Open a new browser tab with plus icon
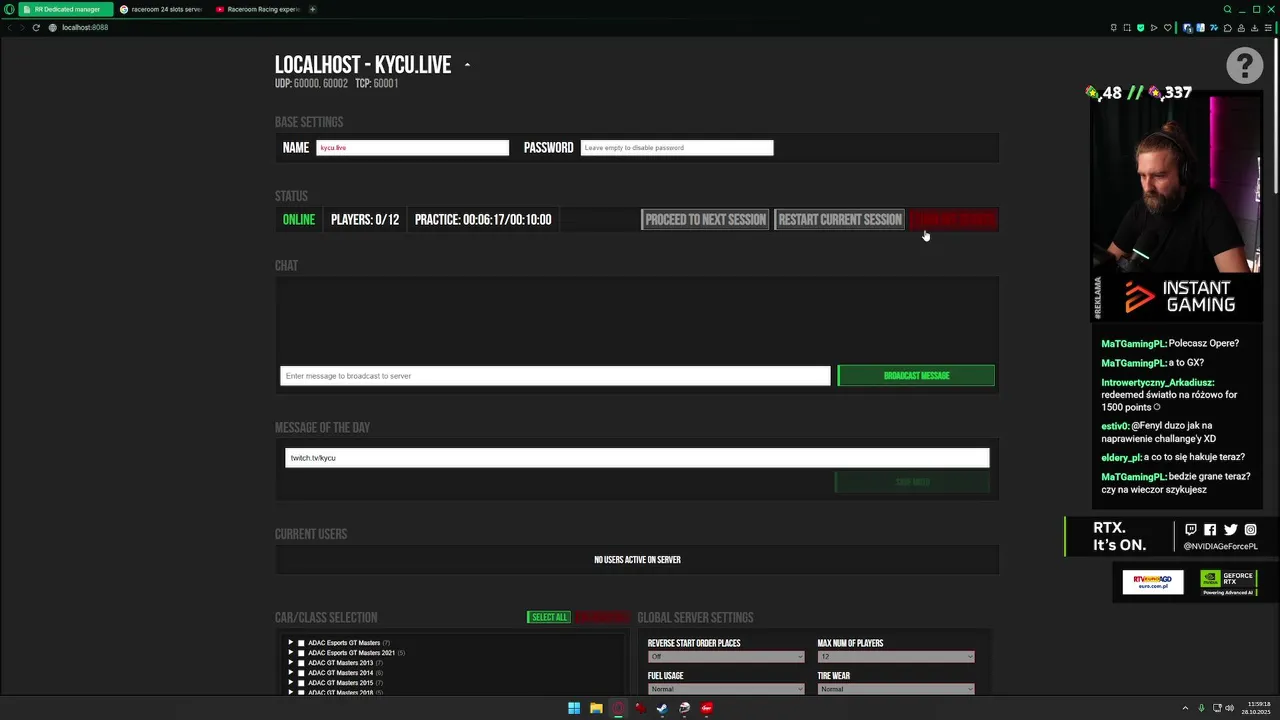Image resolution: width=1280 pixels, height=720 pixels. (x=312, y=9)
